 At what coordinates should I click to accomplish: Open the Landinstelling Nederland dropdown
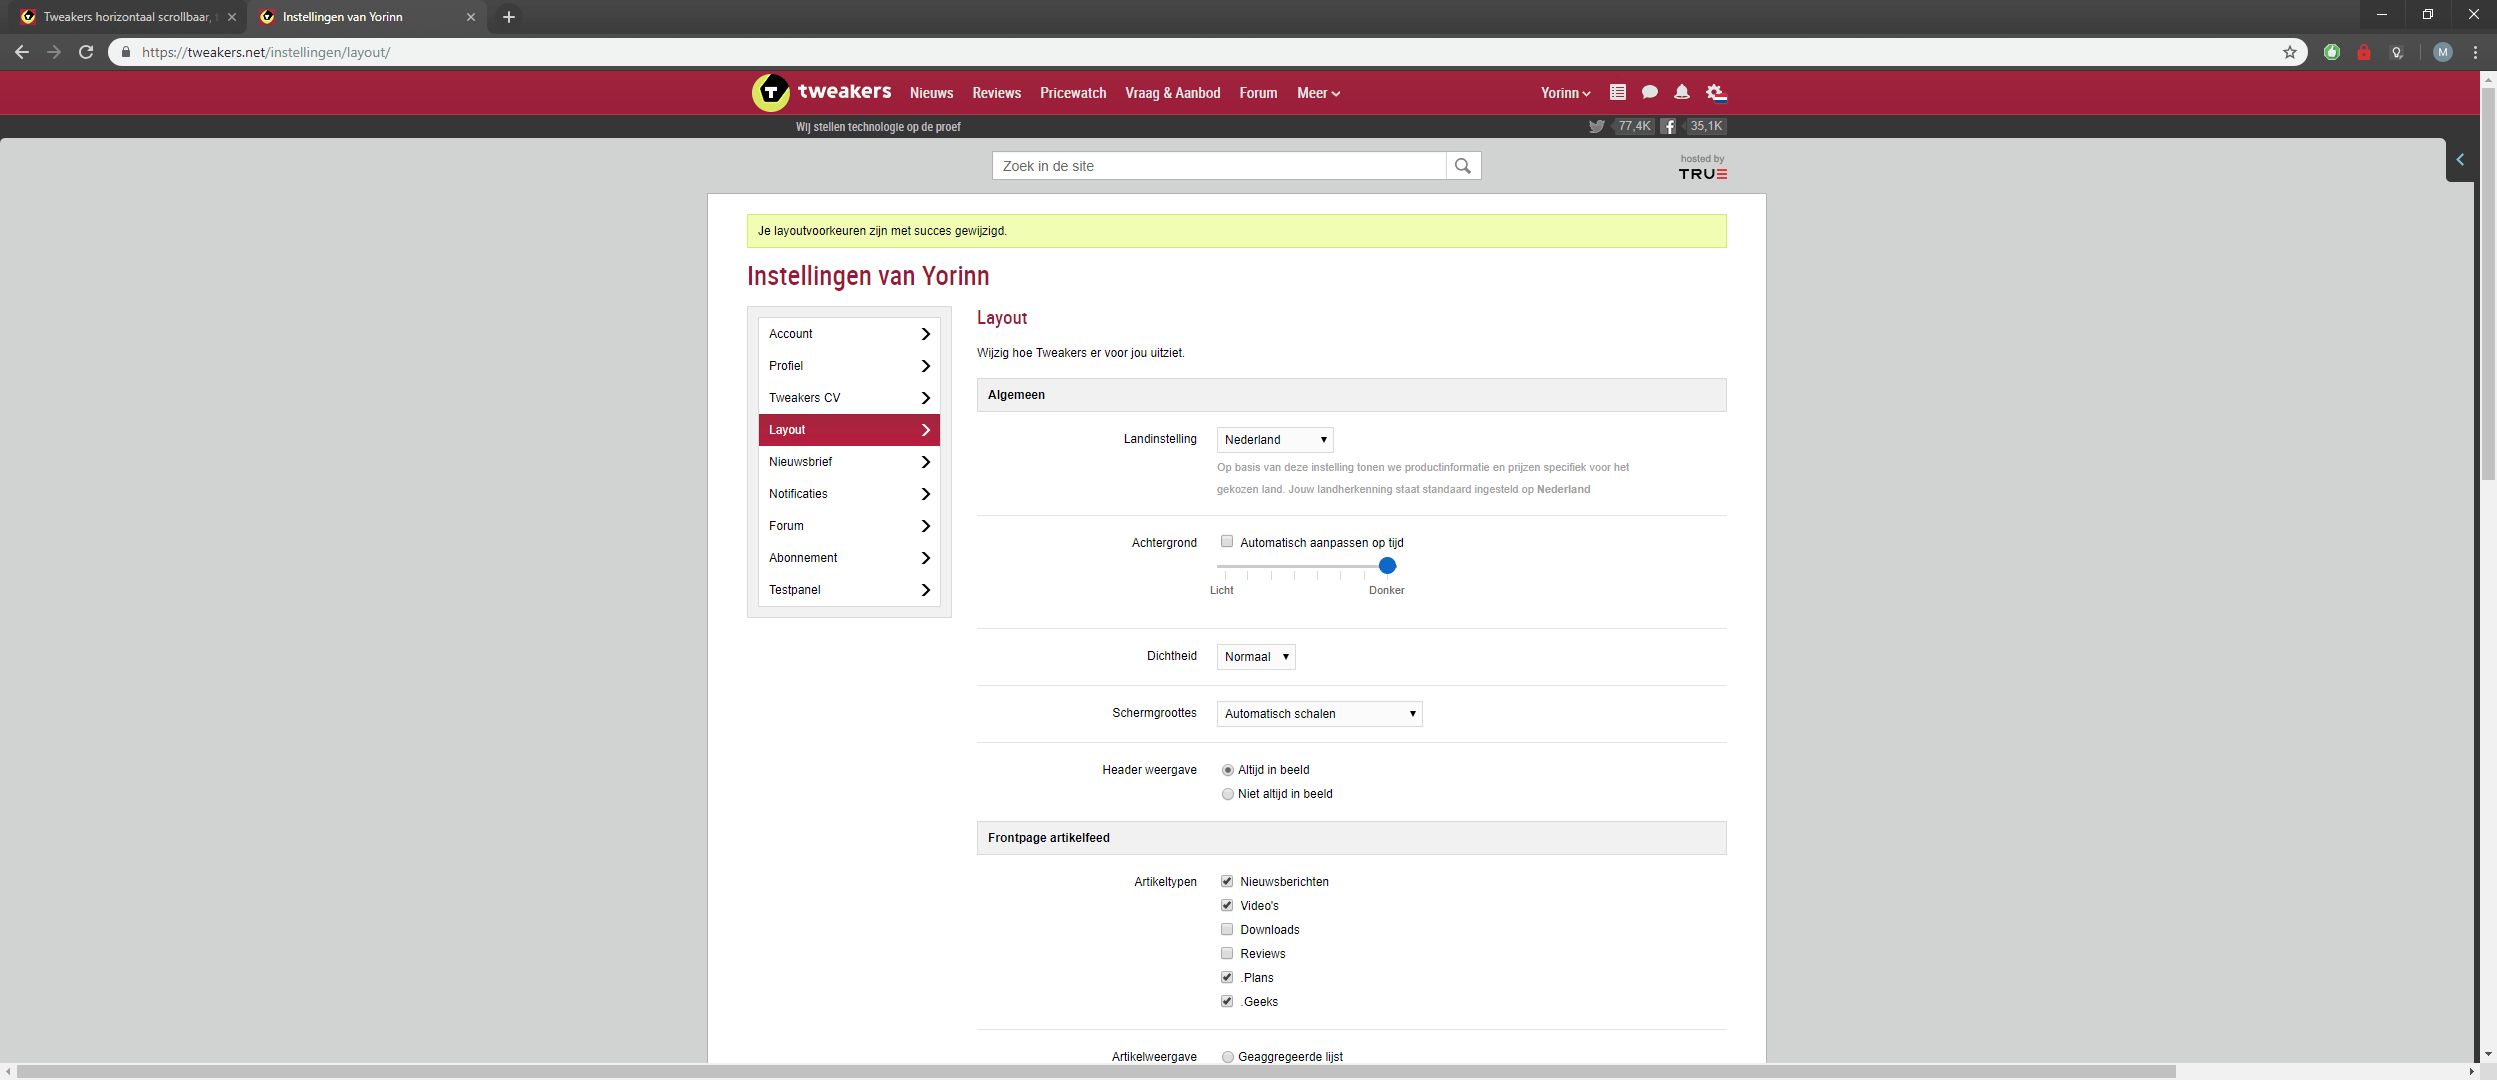[x=1274, y=440]
